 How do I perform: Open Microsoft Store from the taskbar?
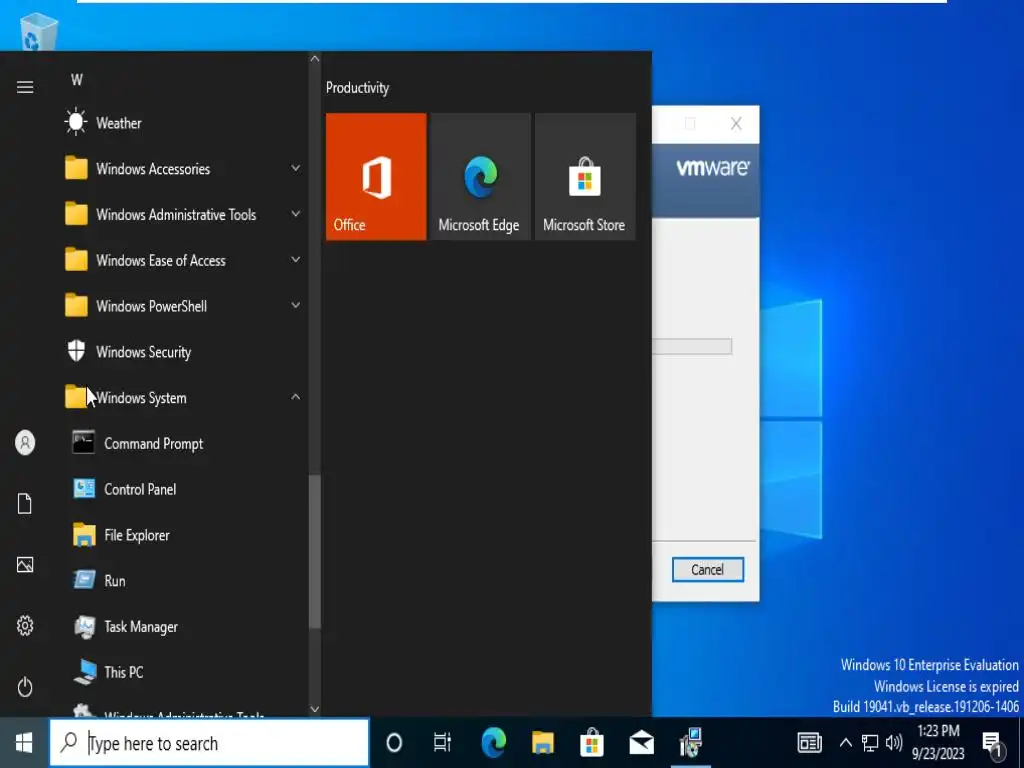coord(592,743)
